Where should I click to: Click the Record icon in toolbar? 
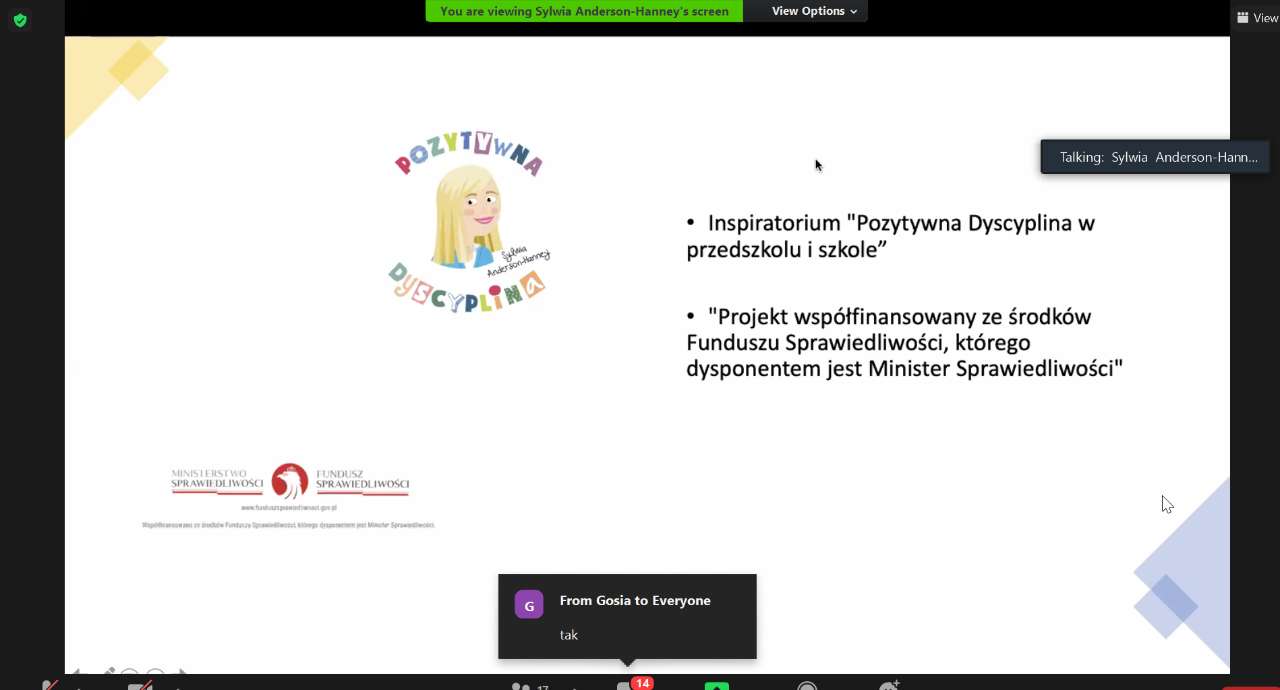(807, 686)
